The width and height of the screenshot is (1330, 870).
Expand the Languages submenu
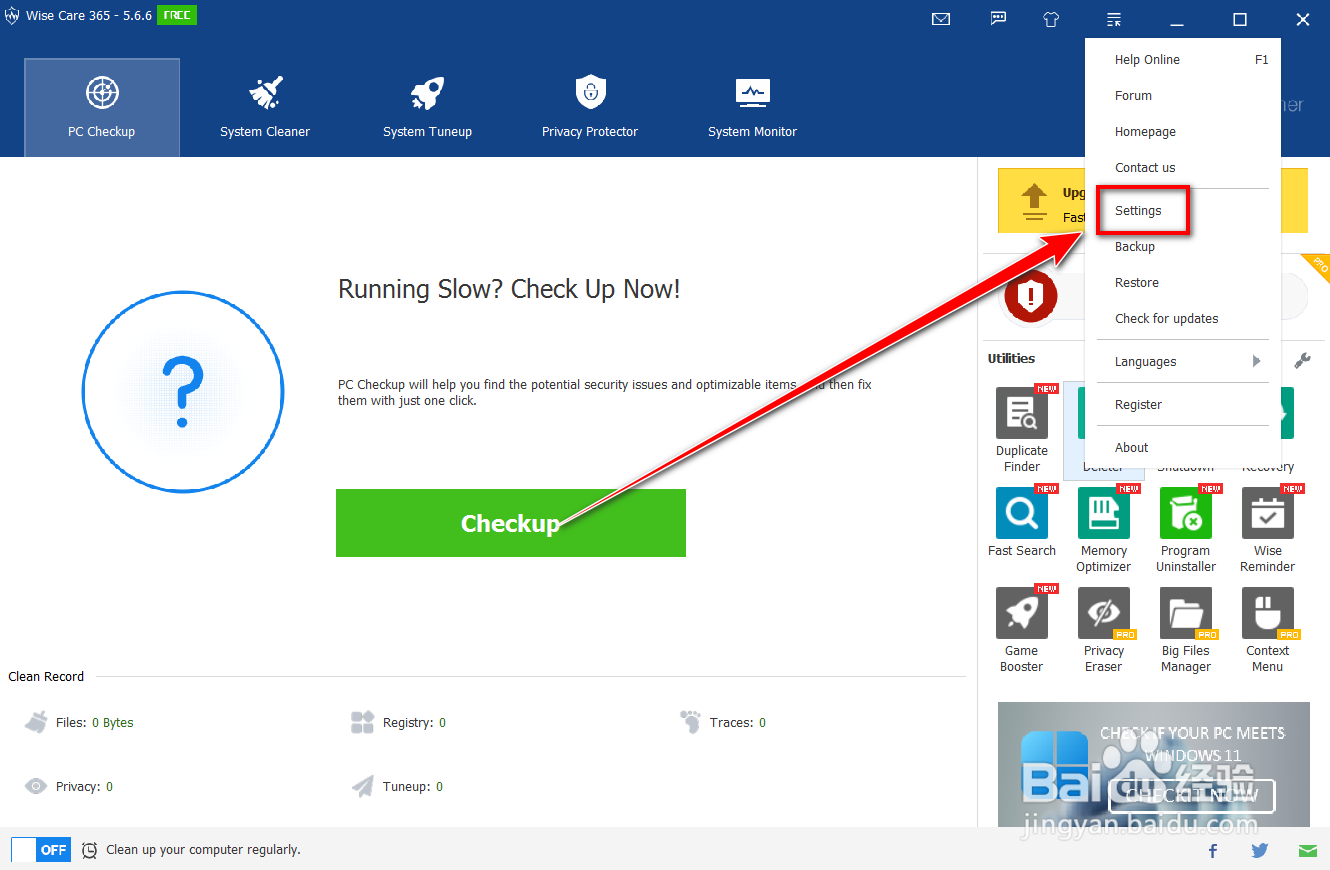tap(1182, 362)
